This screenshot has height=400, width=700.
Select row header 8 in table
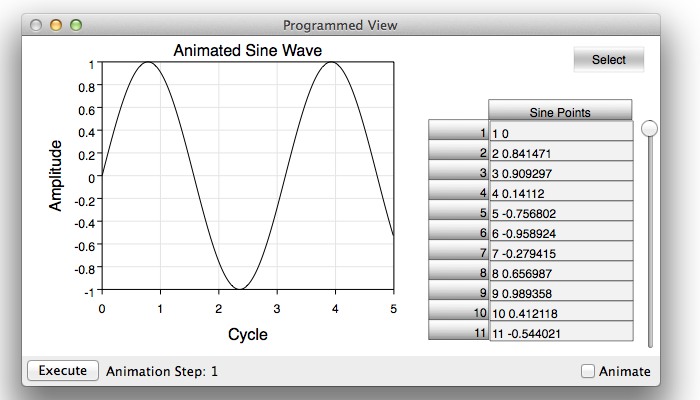coord(458,270)
